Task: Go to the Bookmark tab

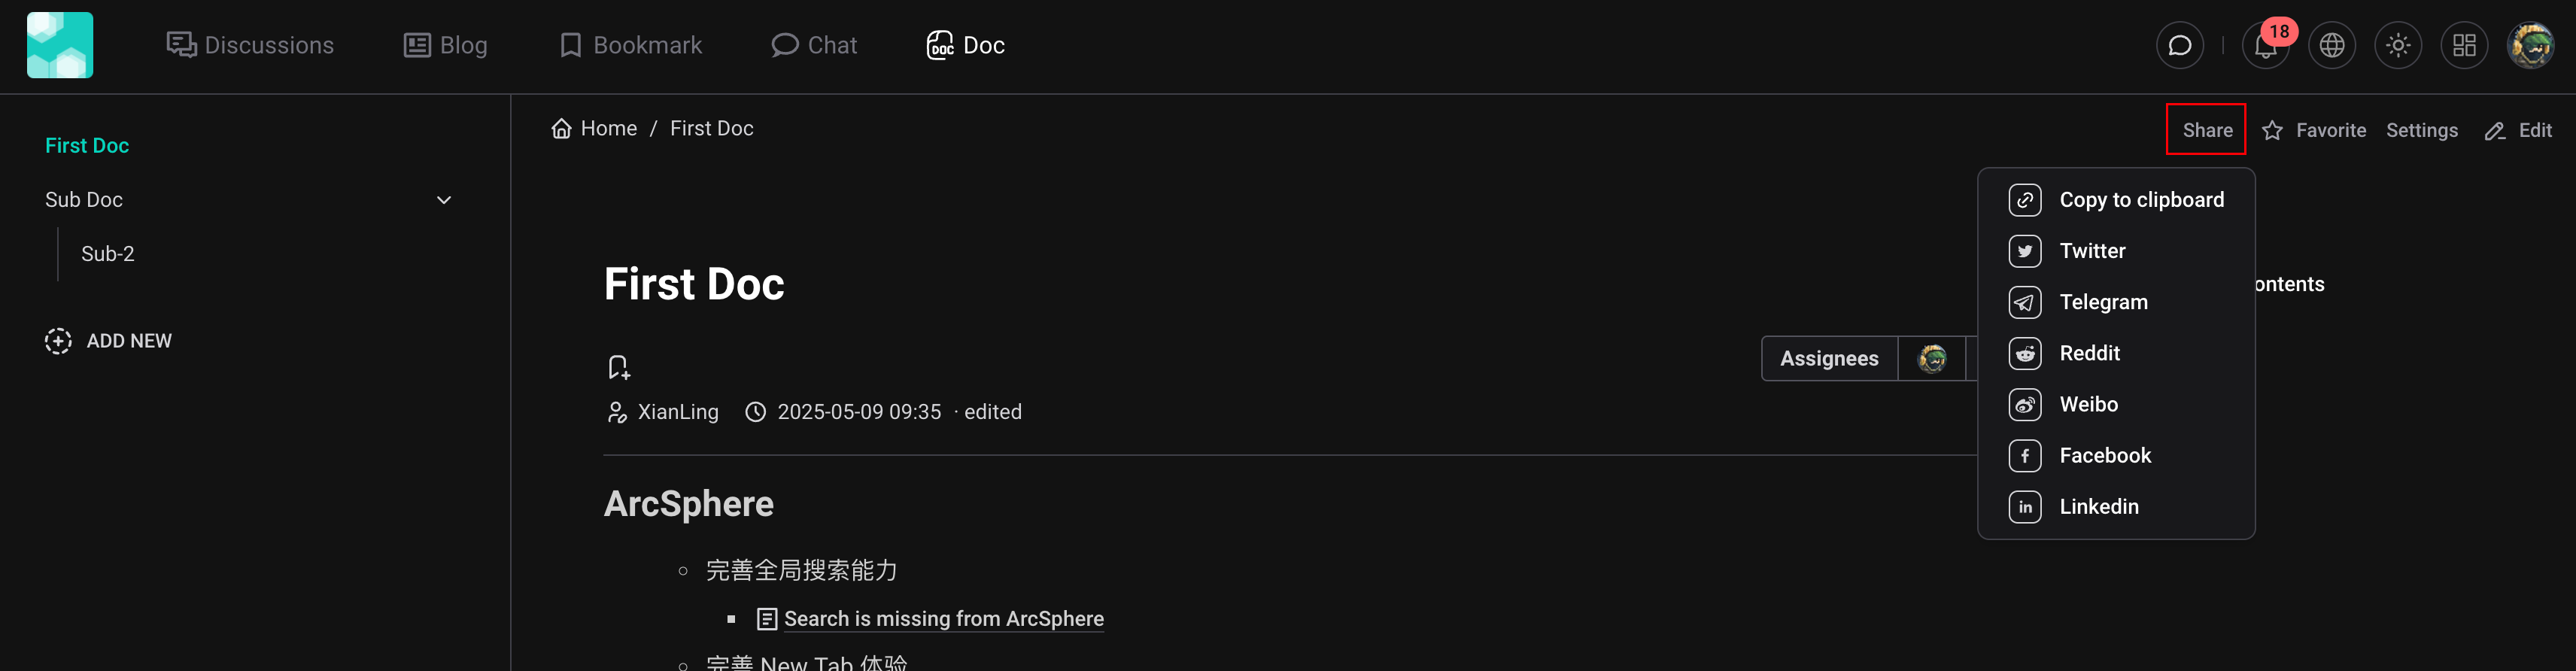Action: 631,45
